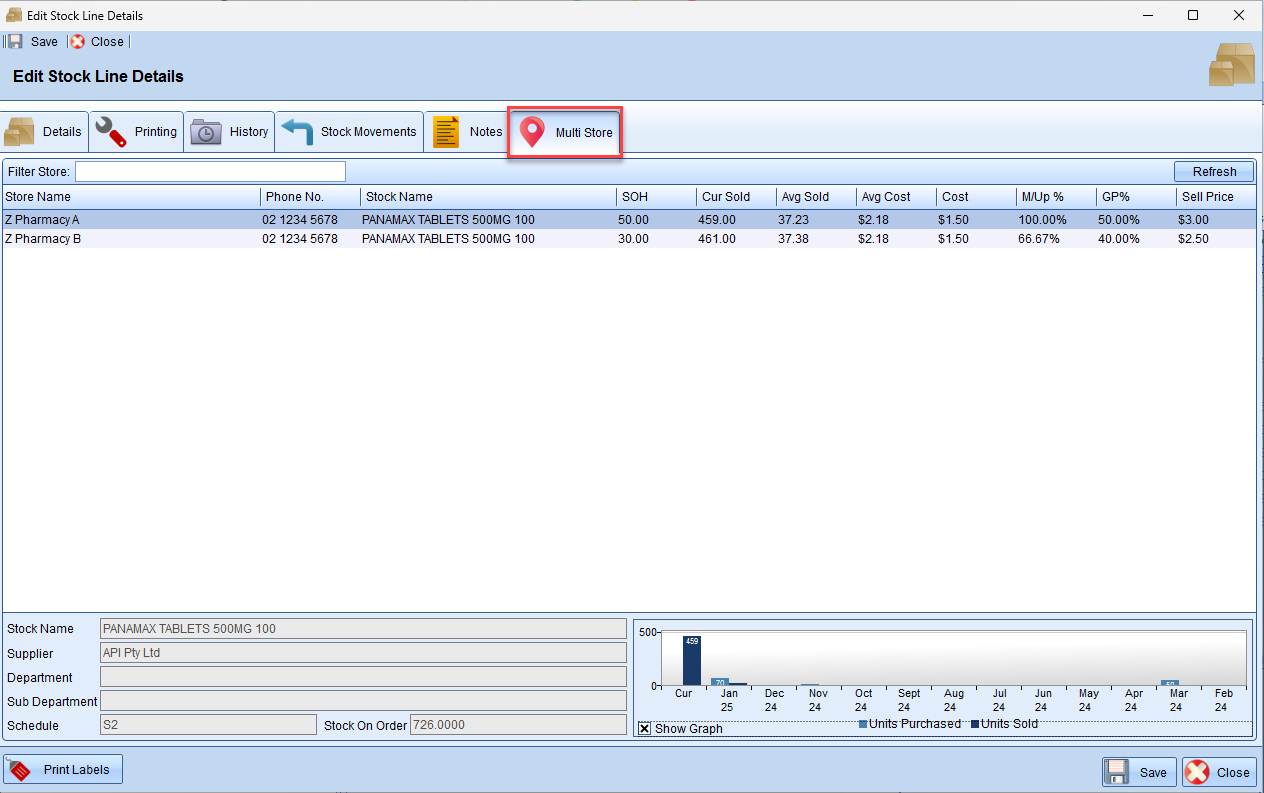Image resolution: width=1264 pixels, height=793 pixels.
Task: Switch to the Stock Movements tab
Action: [x=349, y=132]
